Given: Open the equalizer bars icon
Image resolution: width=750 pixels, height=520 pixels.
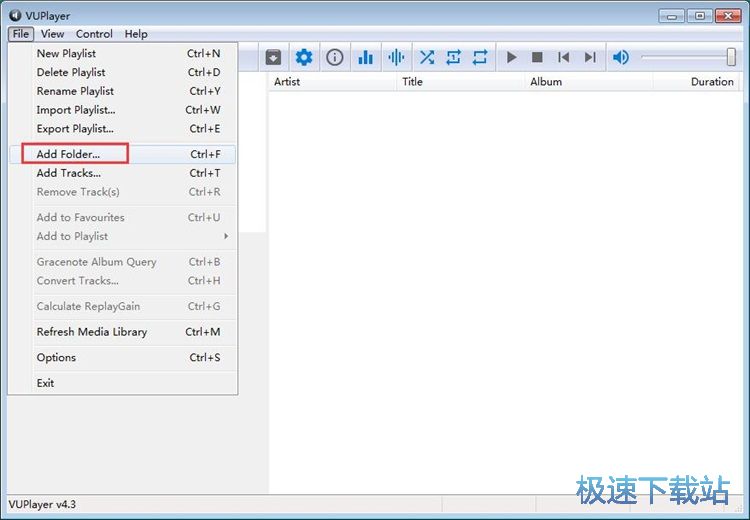Looking at the screenshot, I should tap(365, 57).
